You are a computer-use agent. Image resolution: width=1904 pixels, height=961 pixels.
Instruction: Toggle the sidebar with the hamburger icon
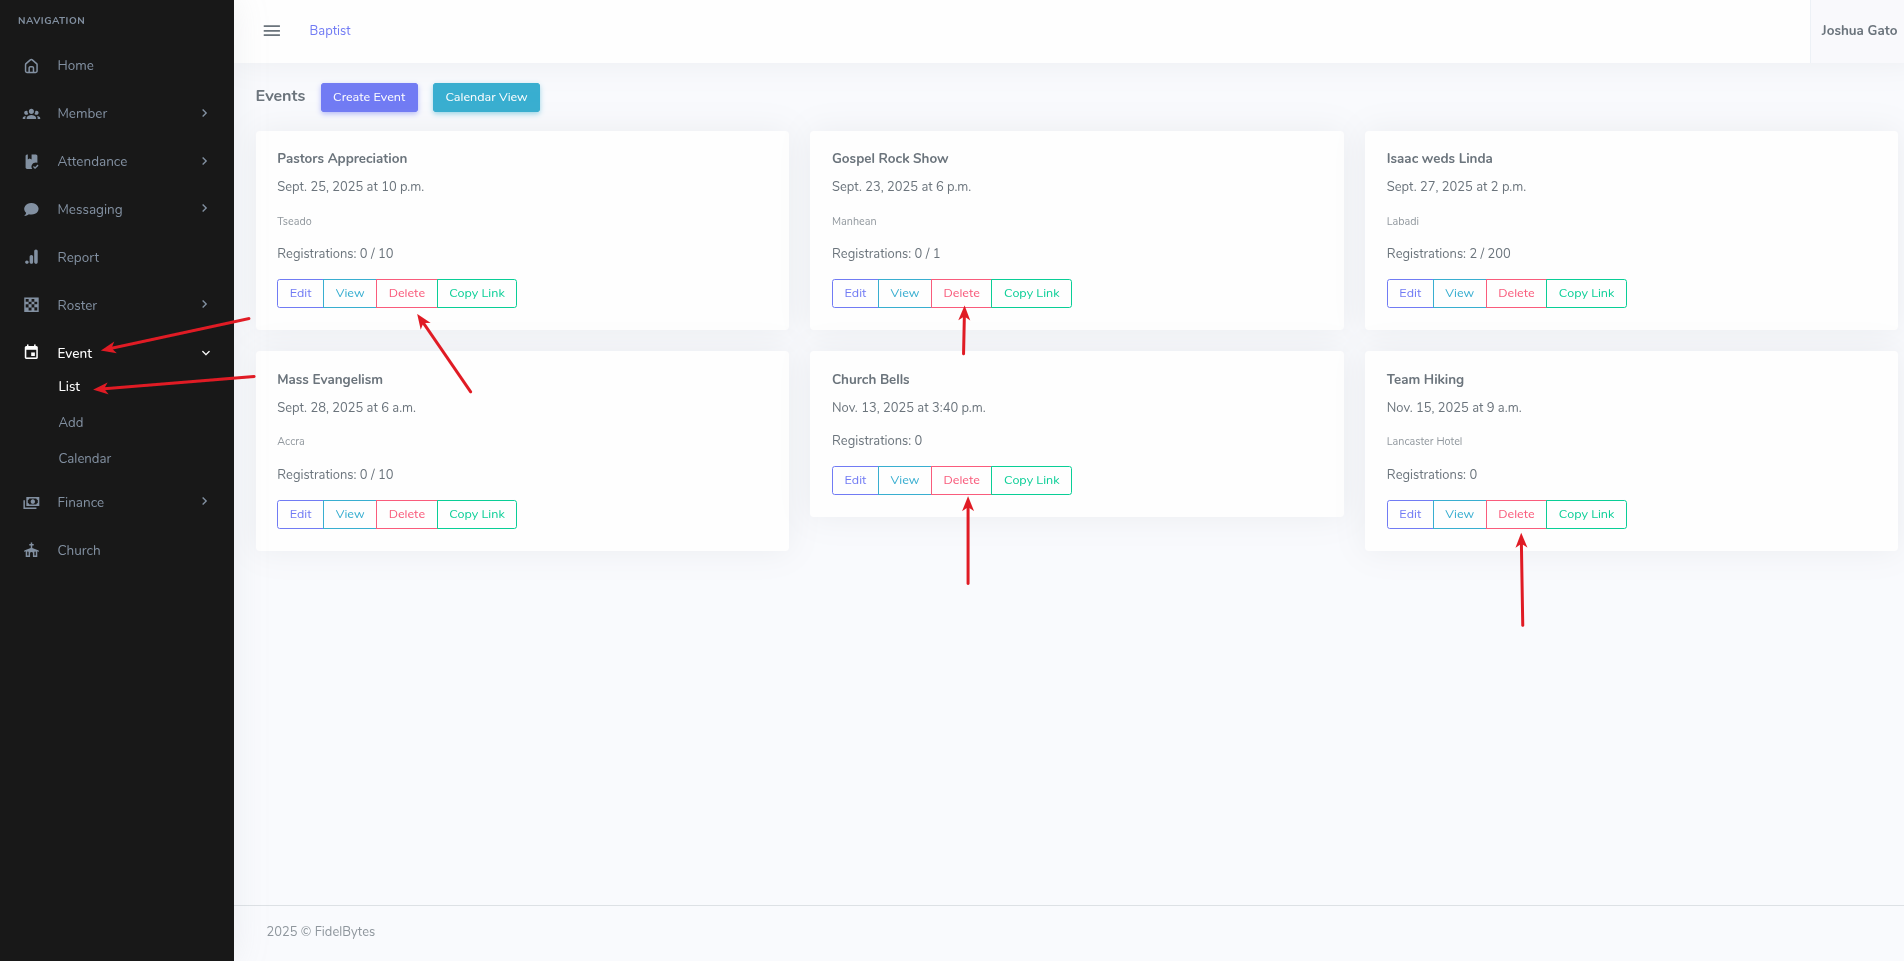[271, 31]
